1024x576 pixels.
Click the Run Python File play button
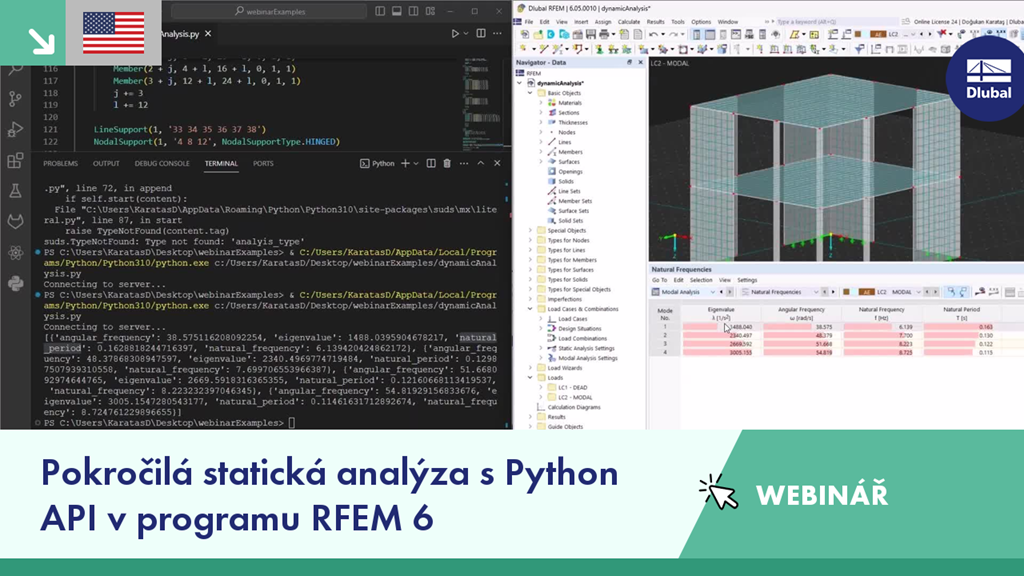455,33
